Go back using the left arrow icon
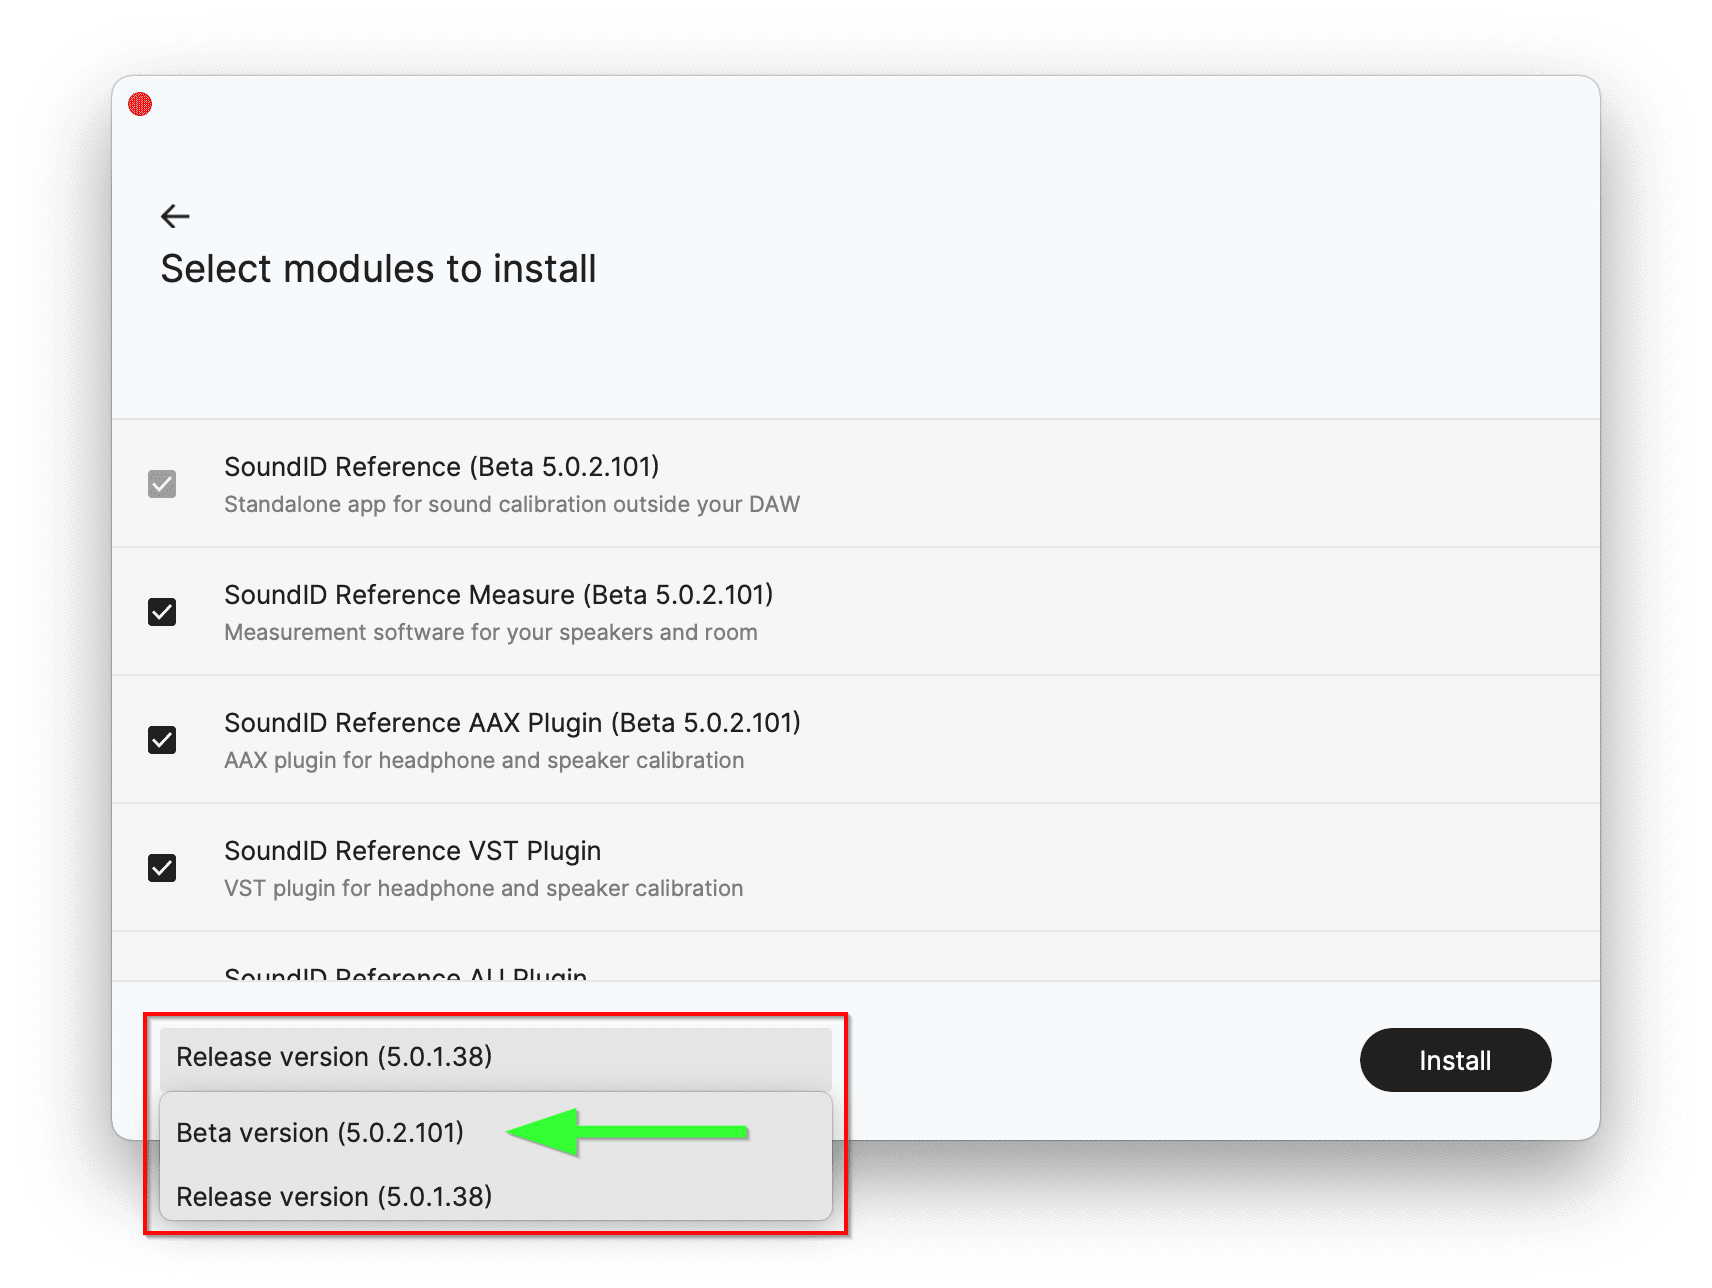Screen dimensions: 1712x1288 (175, 216)
